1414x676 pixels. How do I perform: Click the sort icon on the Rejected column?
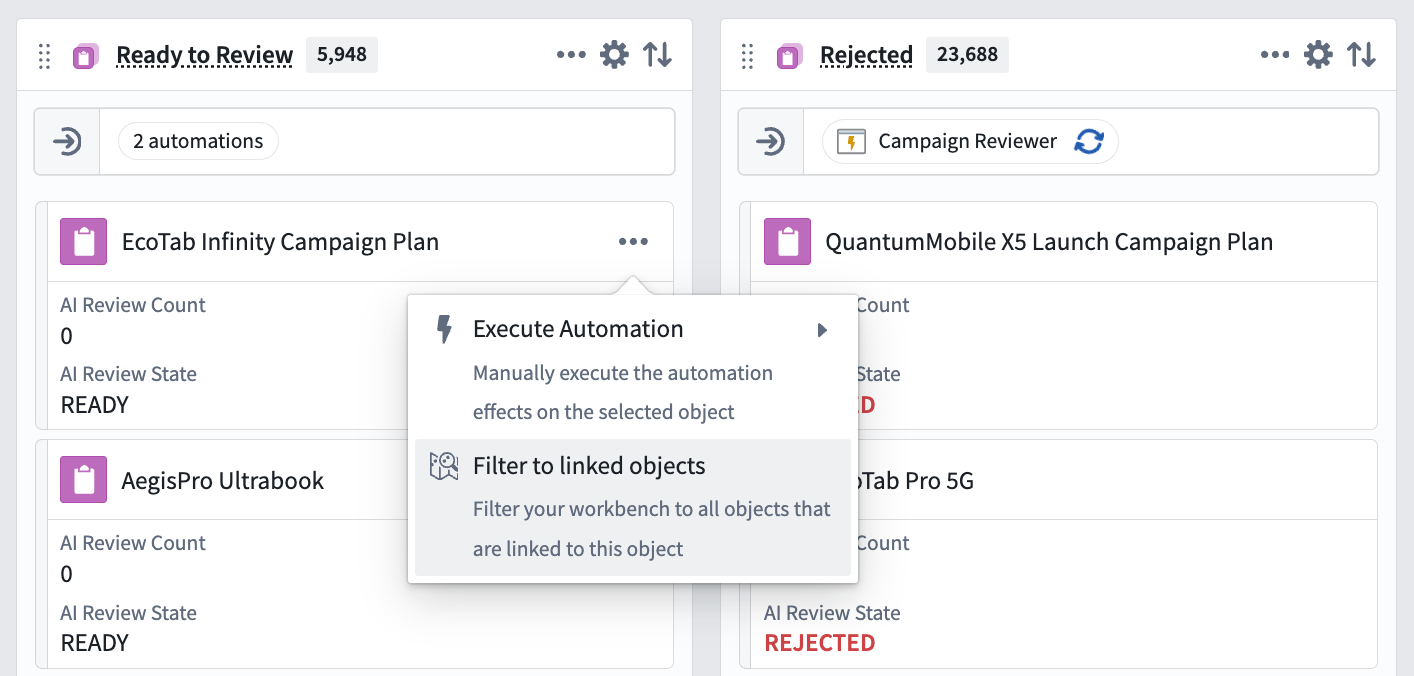[1361, 54]
